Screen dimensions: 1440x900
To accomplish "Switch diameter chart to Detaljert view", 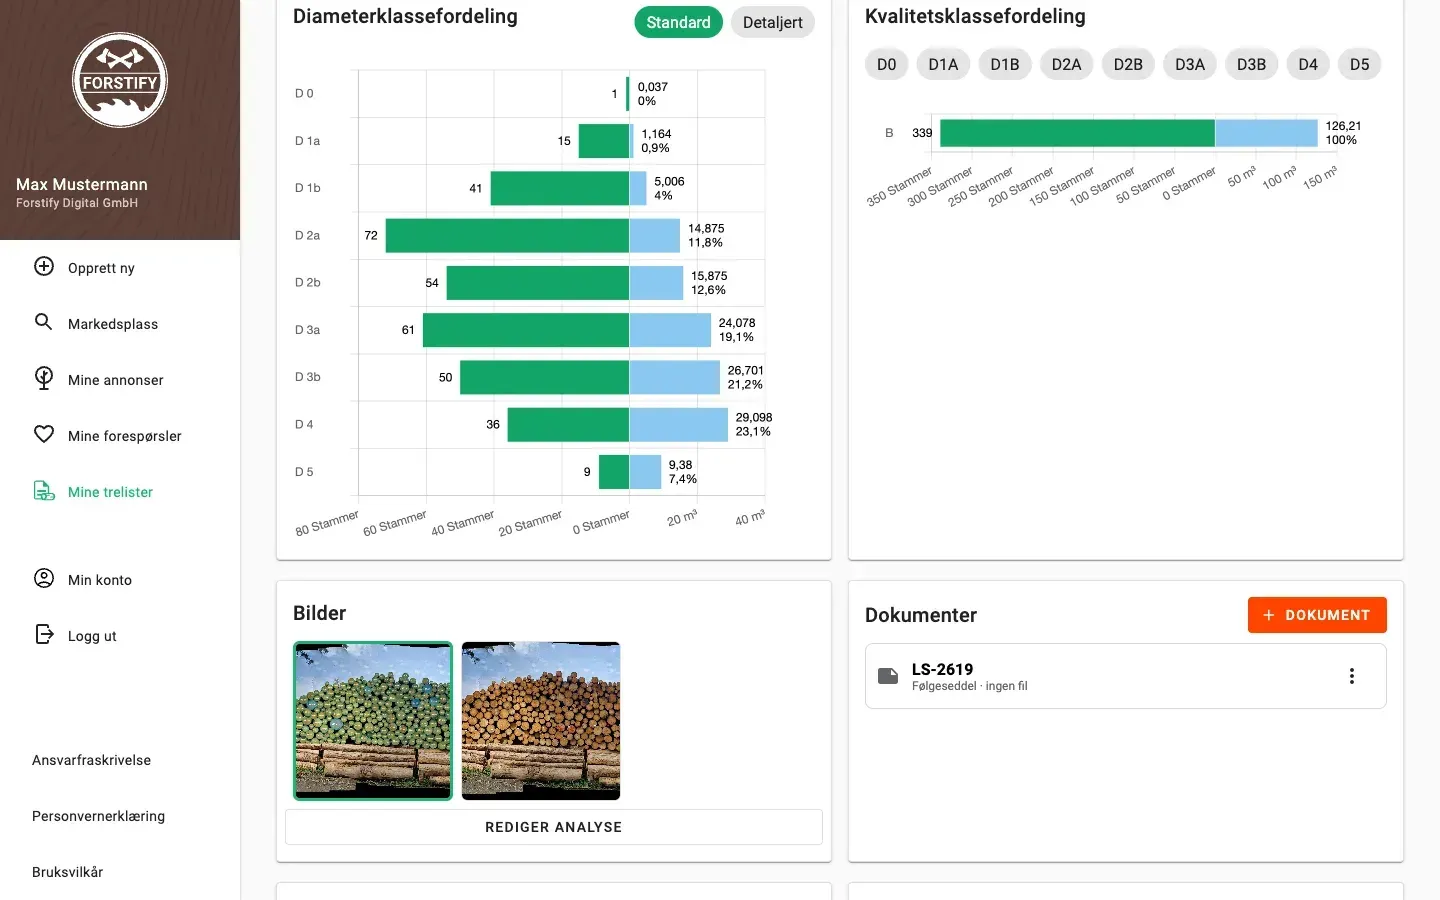I will [773, 22].
